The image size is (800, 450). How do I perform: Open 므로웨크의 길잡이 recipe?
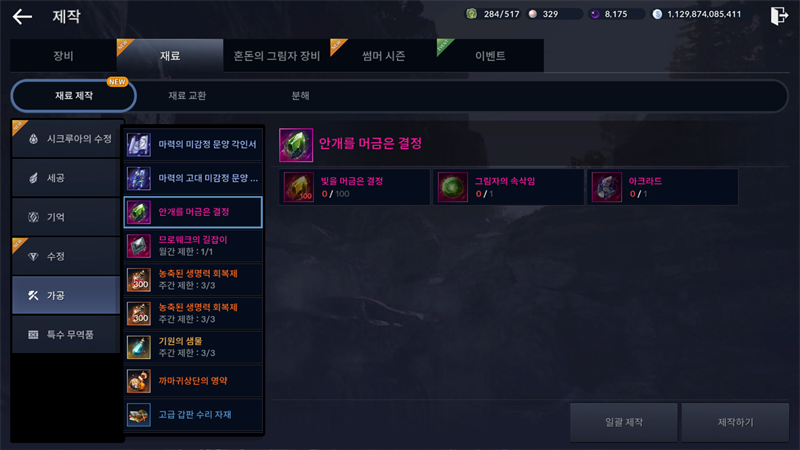[x=193, y=245]
